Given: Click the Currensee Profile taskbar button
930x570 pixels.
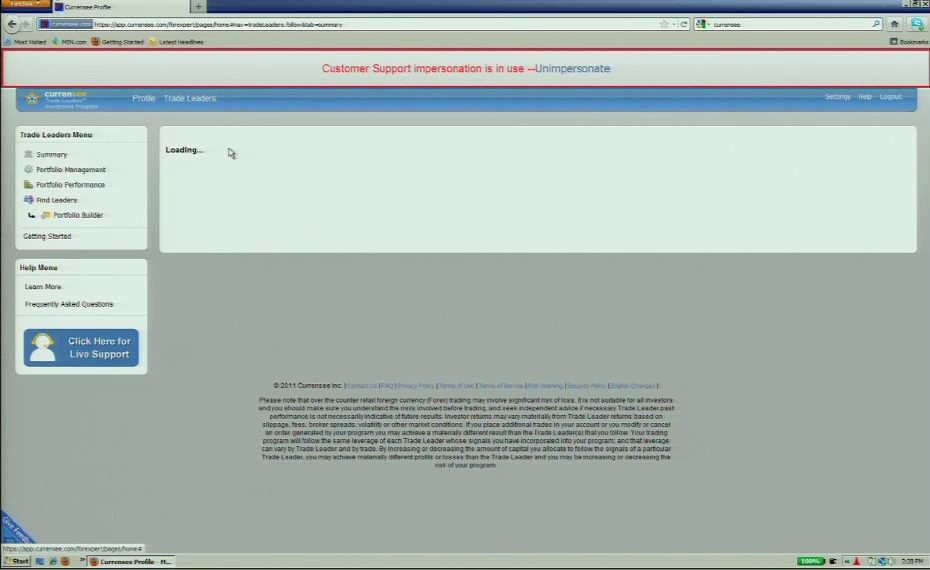Looking at the screenshot, I should point(131,561).
